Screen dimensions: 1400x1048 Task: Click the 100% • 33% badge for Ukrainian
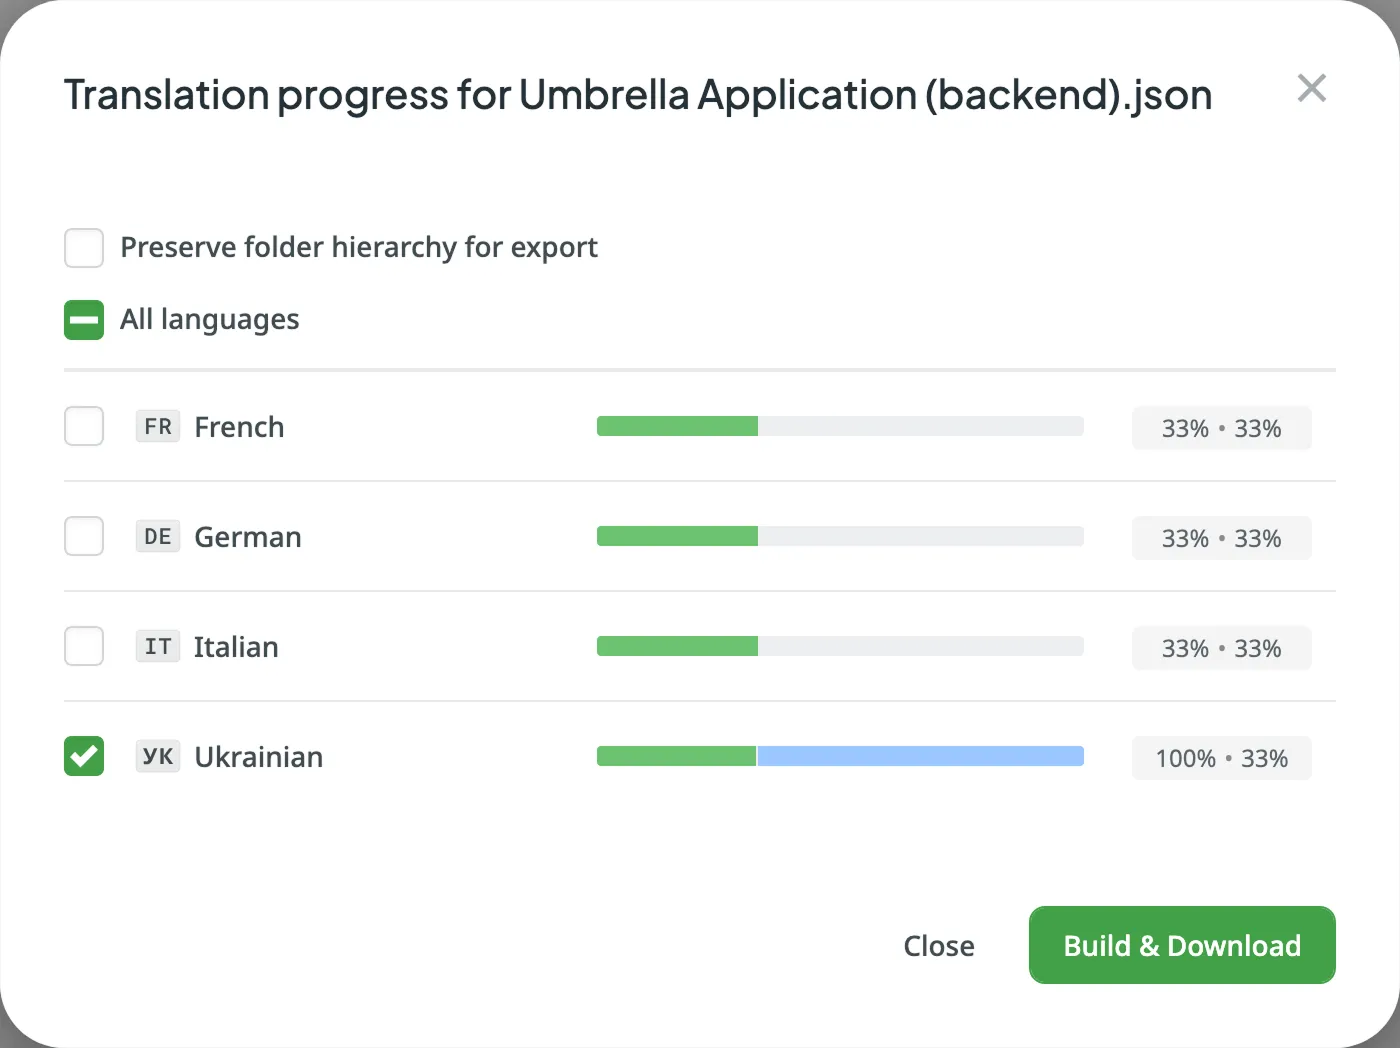coord(1221,758)
